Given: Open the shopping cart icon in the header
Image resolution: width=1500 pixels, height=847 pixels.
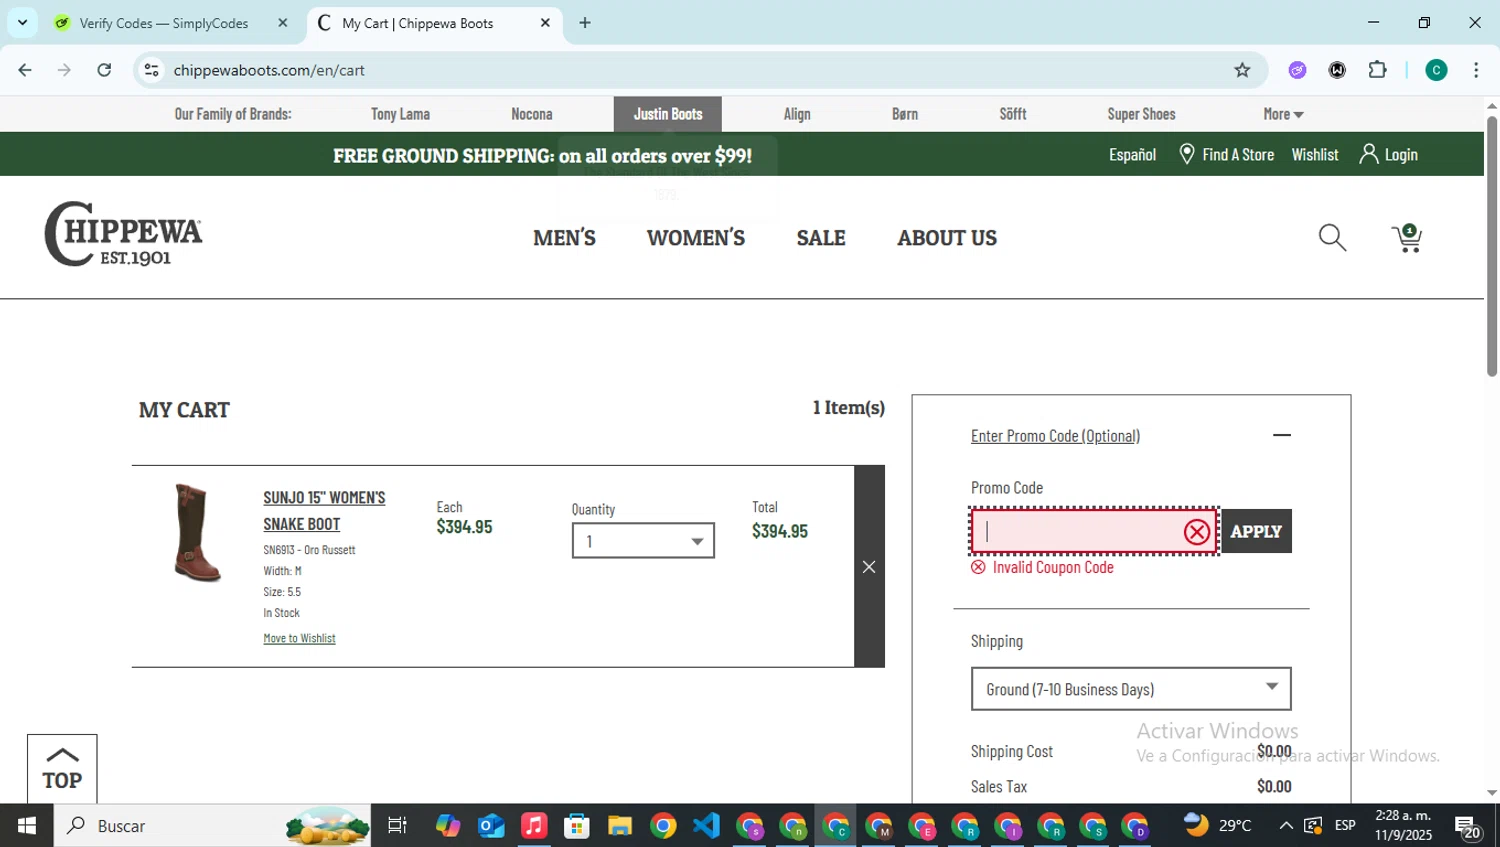Looking at the screenshot, I should point(1407,238).
